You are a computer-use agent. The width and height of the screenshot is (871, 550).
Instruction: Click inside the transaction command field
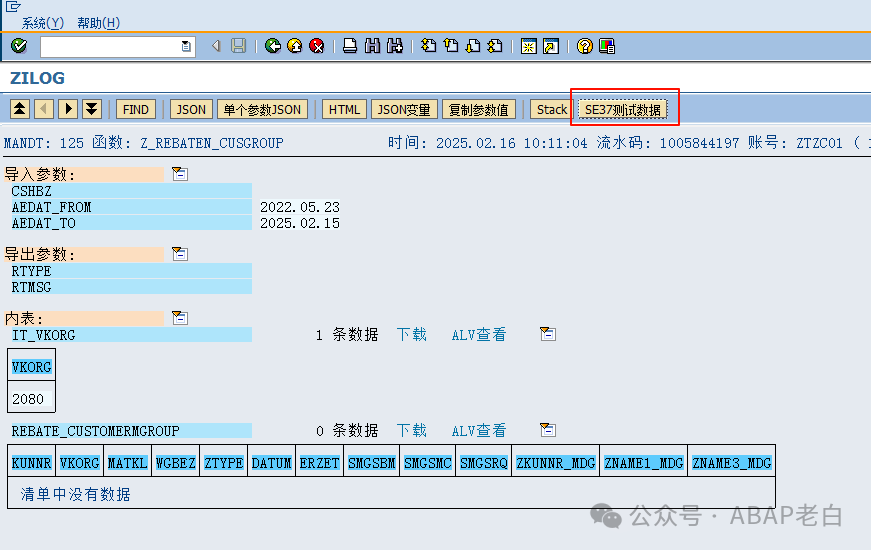tap(111, 46)
